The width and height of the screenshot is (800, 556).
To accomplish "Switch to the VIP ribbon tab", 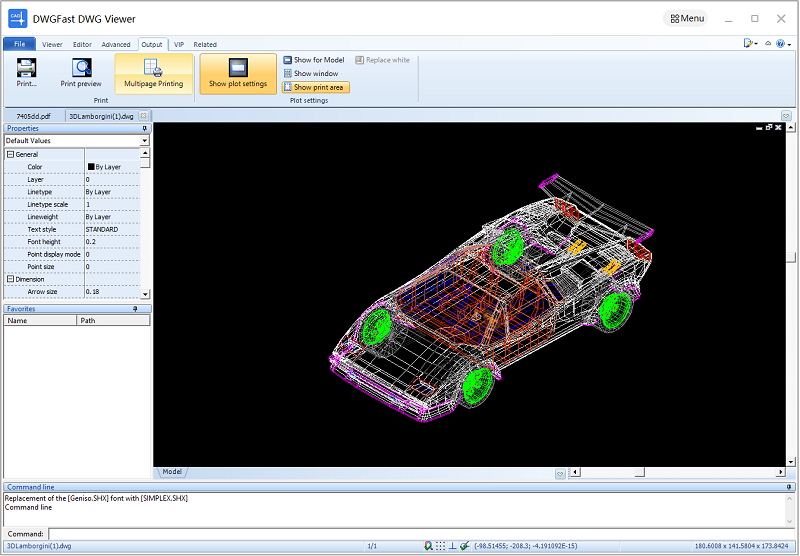I will 179,44.
